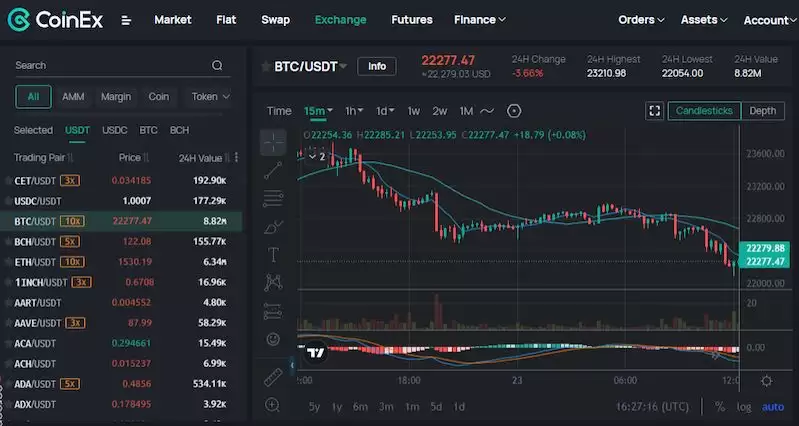Toggle the auto scale option

tap(773, 407)
